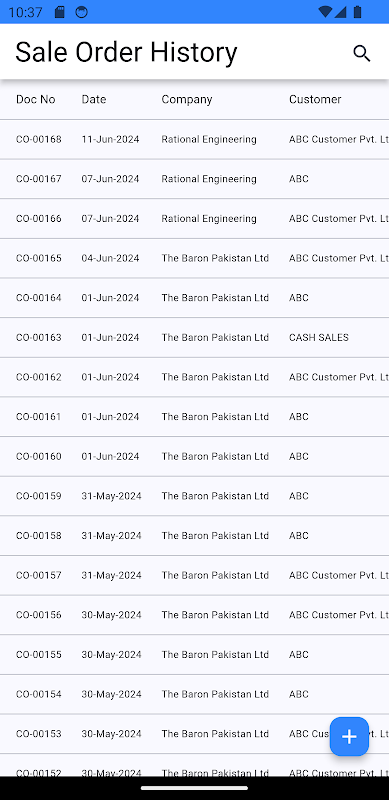Open sale order CO-00167
Image resolution: width=389 pixels, height=800 pixels.
pyautogui.click(x=194, y=179)
